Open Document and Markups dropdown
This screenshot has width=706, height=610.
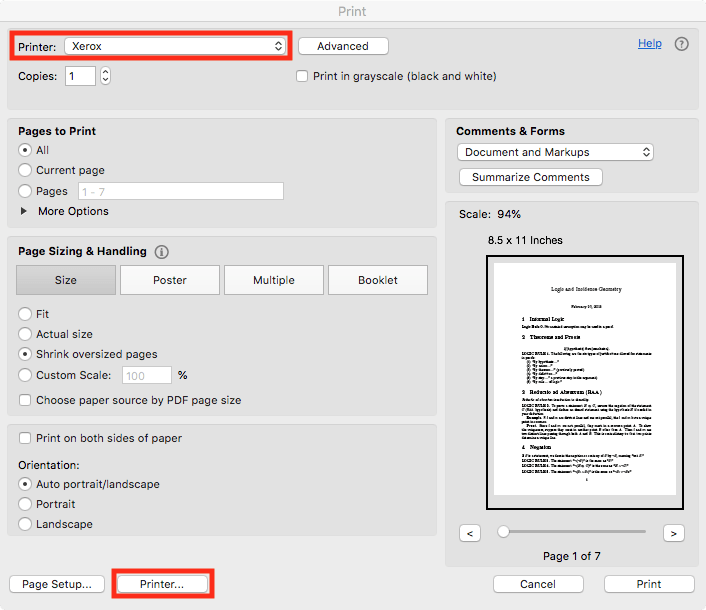tap(555, 152)
